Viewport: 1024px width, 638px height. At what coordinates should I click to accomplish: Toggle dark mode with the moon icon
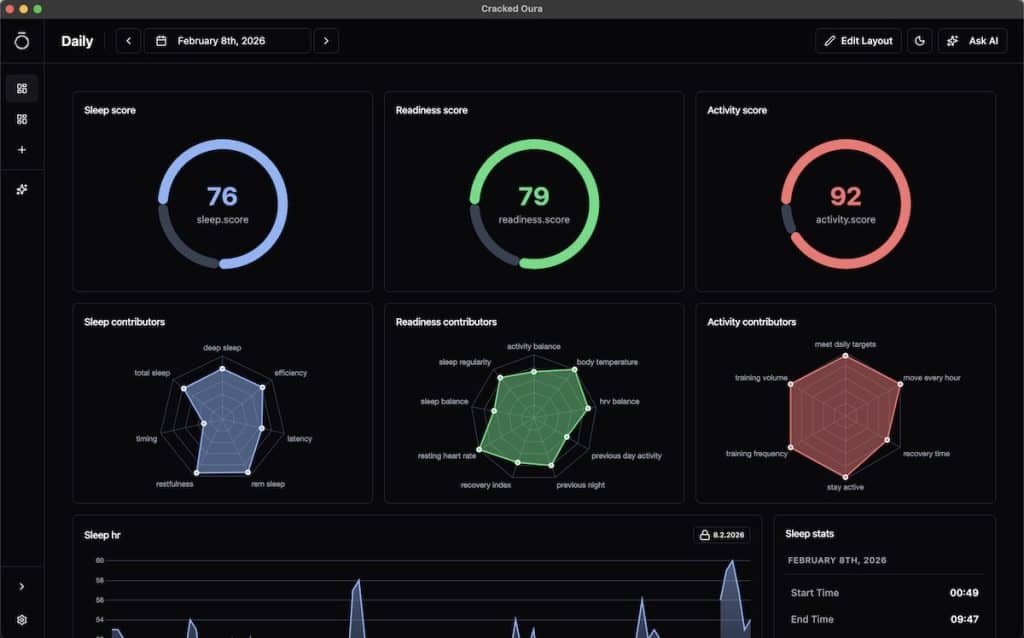pos(919,41)
